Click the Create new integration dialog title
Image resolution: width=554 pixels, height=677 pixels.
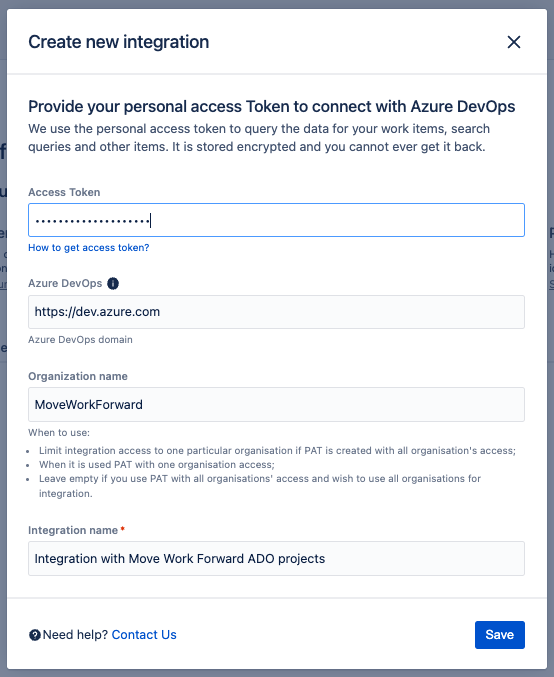point(119,42)
